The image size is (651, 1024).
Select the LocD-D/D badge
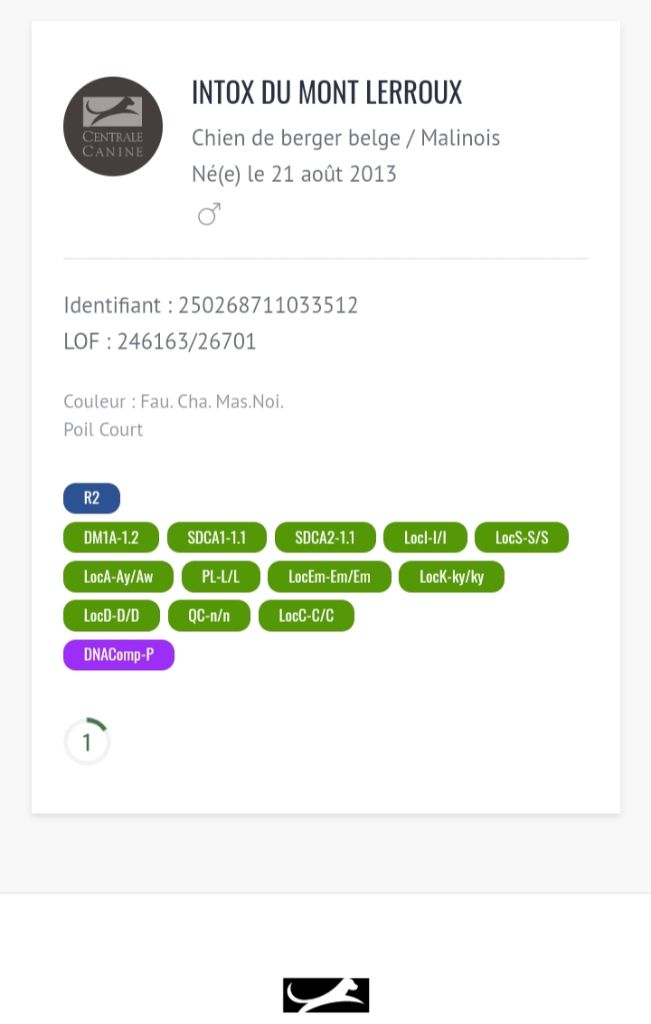111,615
